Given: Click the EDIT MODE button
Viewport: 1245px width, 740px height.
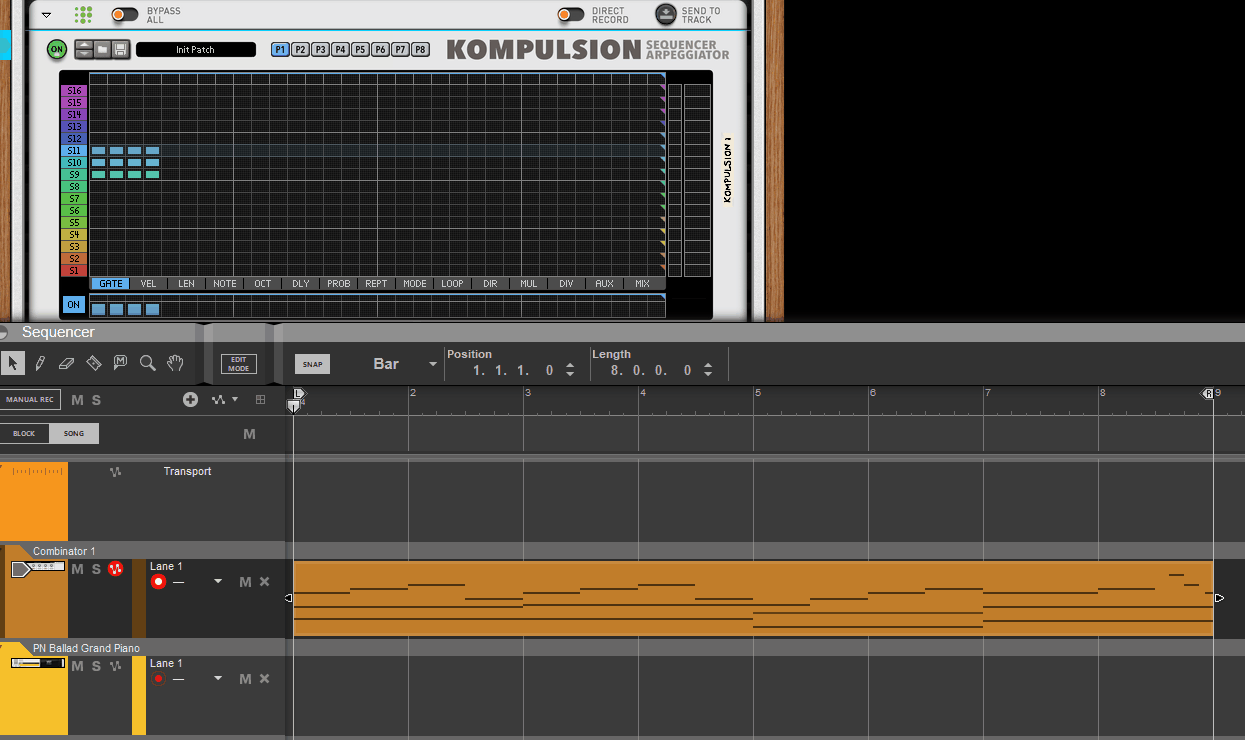Looking at the screenshot, I should coord(238,364).
